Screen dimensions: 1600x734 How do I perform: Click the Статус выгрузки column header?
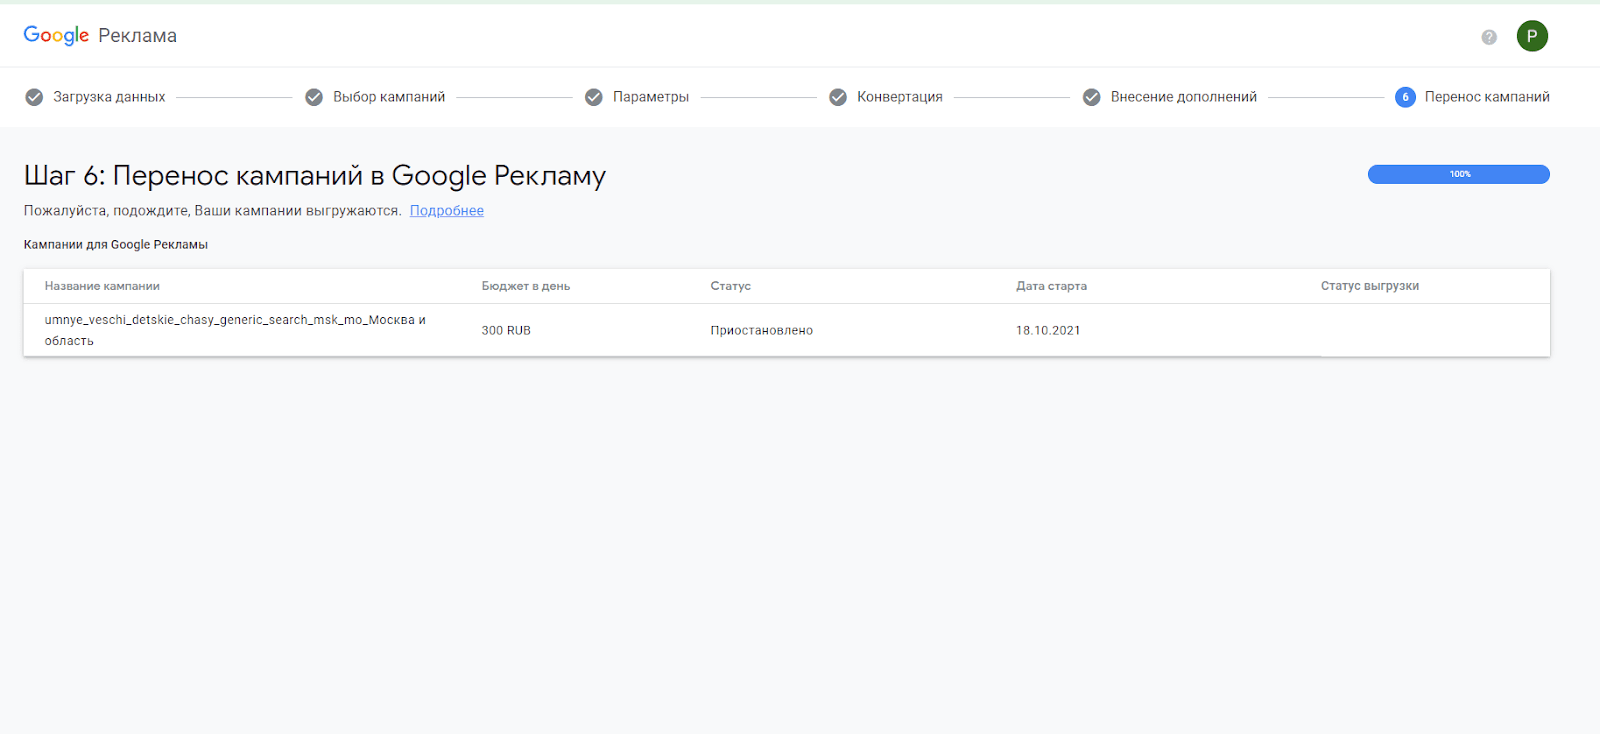tap(1370, 286)
